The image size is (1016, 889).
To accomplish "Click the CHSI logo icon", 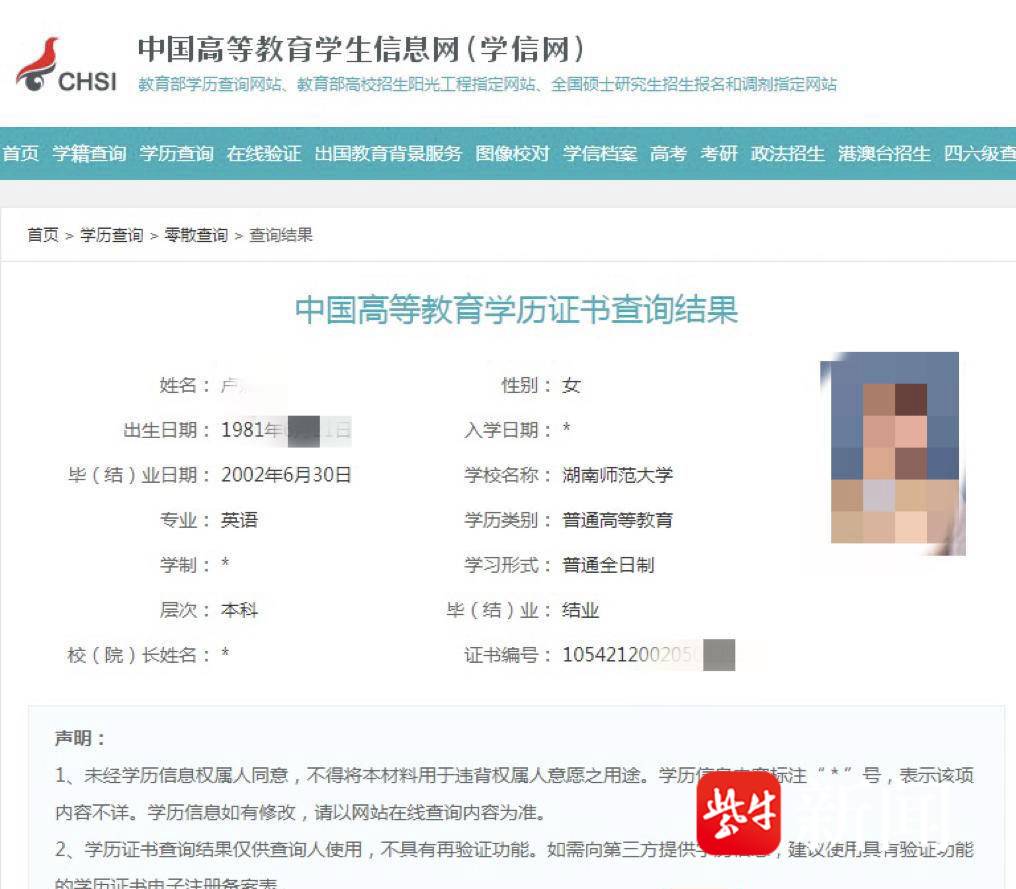I will pyautogui.click(x=66, y=66).
